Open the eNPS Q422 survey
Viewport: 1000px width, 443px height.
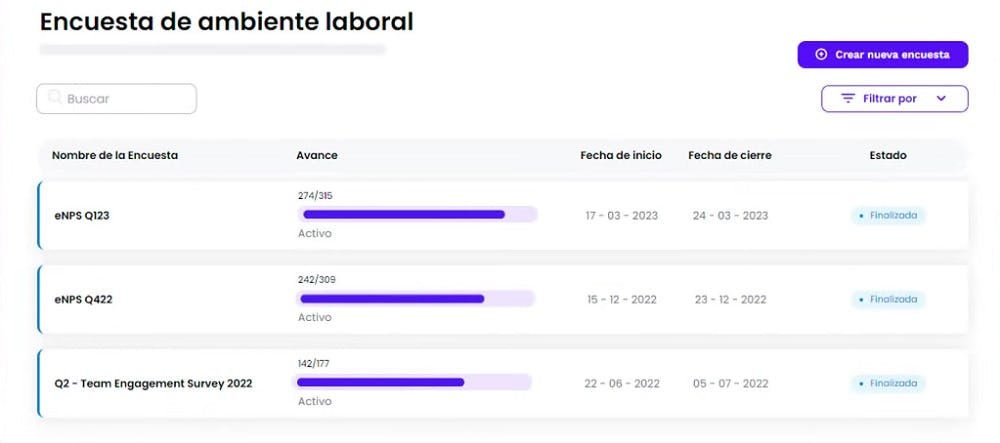(83, 299)
